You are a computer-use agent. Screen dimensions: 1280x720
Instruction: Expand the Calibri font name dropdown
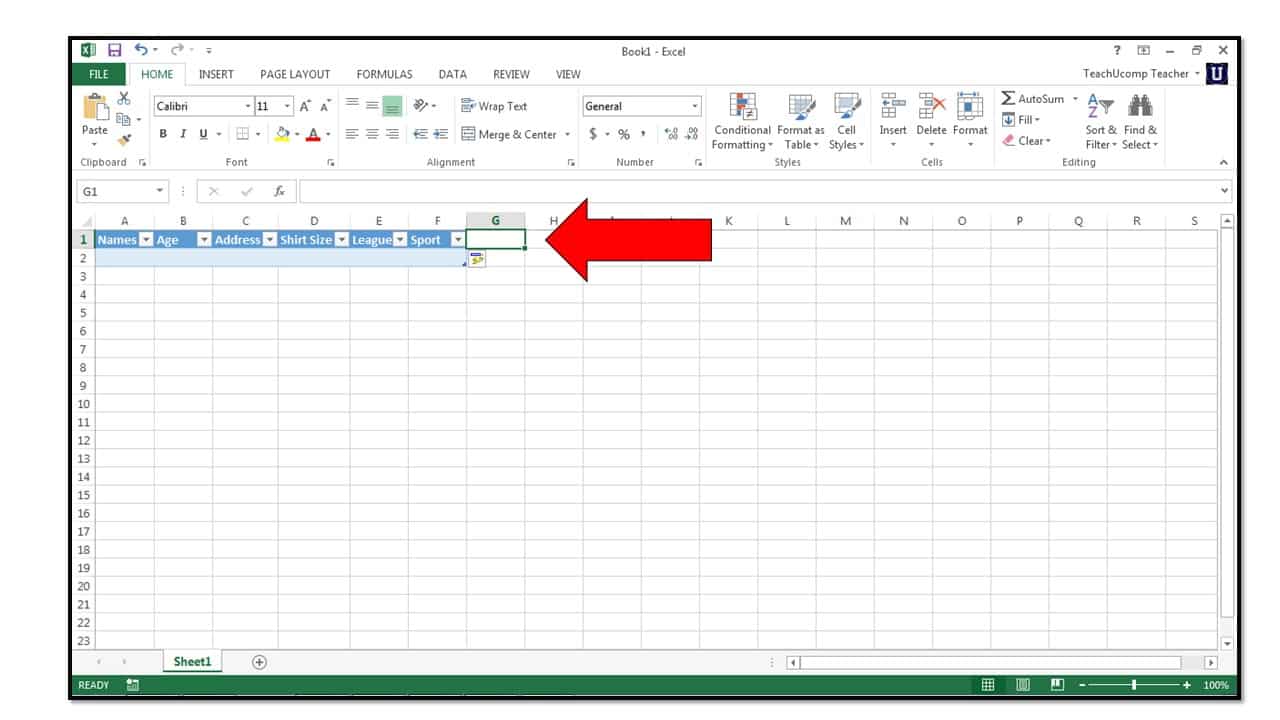tap(249, 106)
